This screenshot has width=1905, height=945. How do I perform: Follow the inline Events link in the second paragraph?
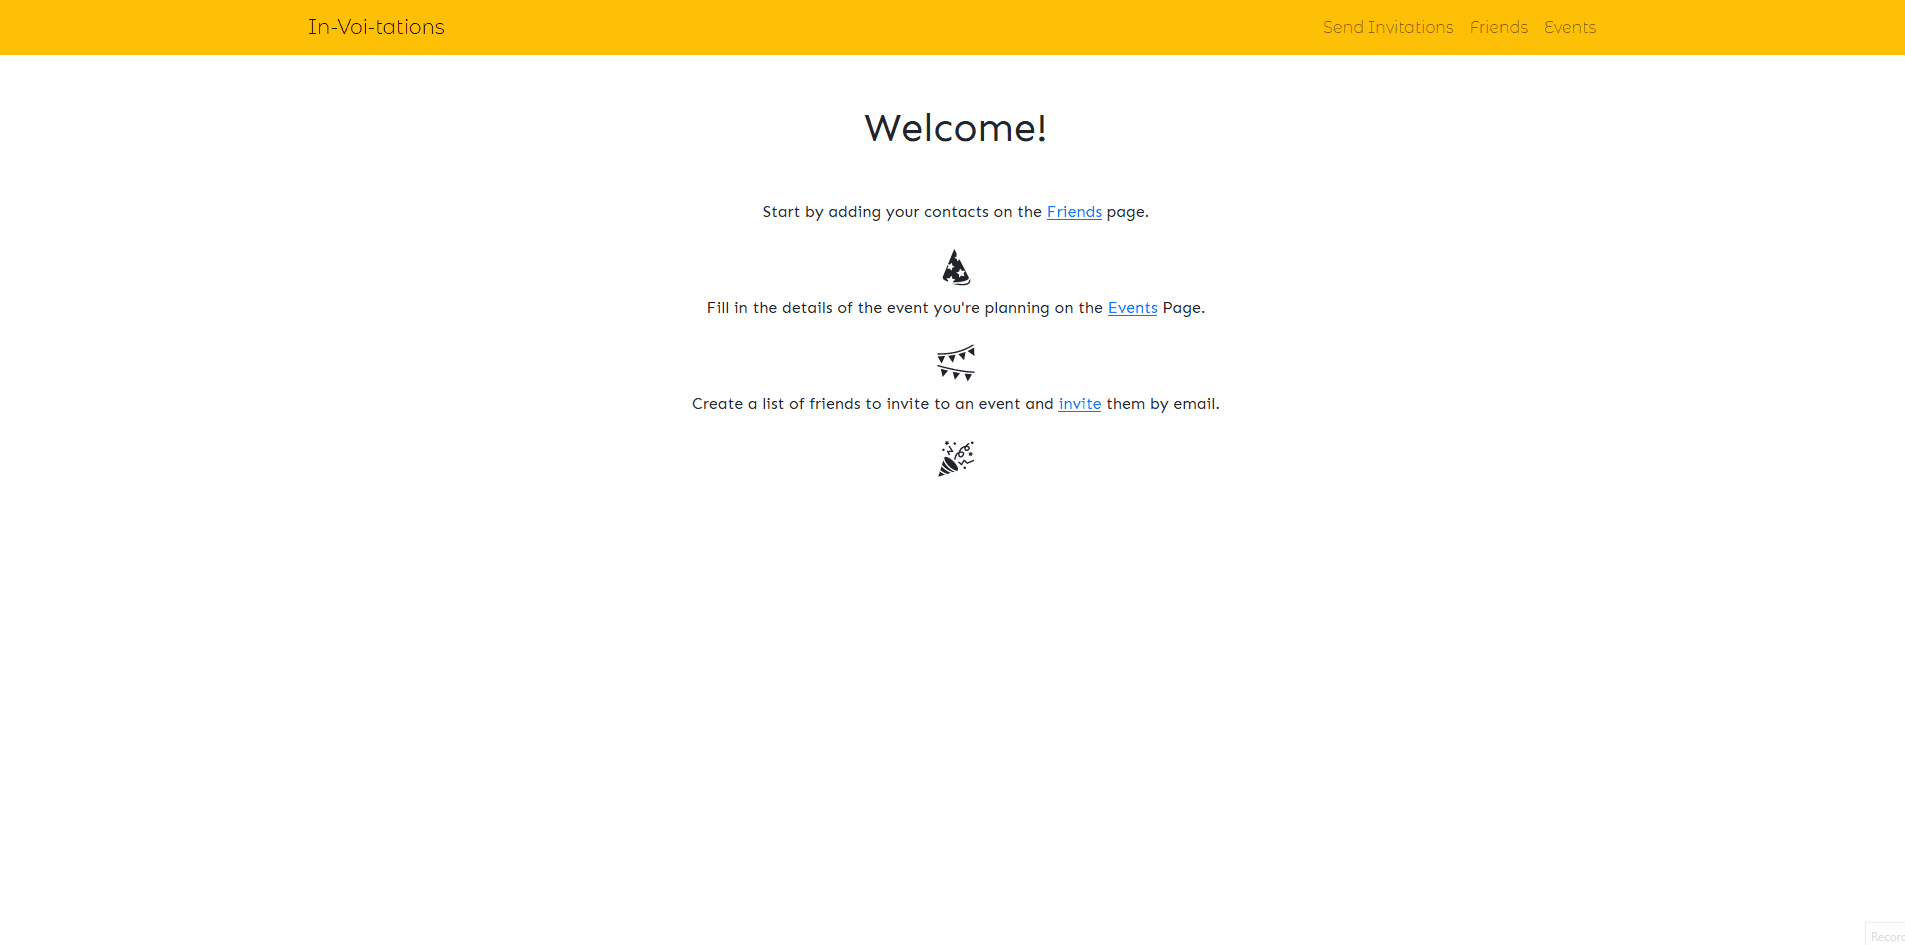pyautogui.click(x=1132, y=308)
